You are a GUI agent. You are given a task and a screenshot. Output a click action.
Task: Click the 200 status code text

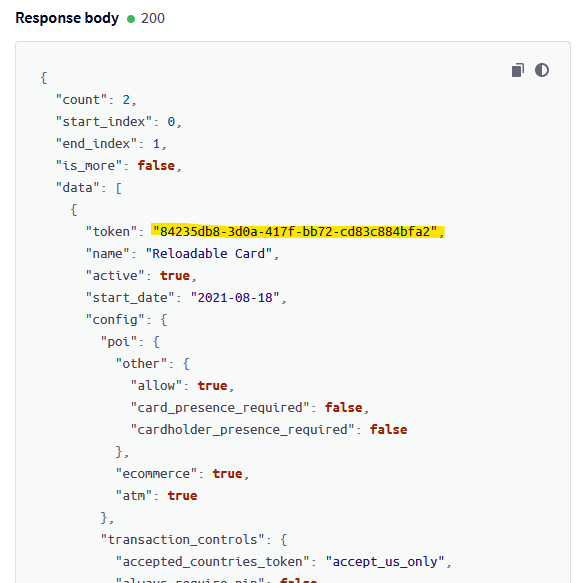153,18
